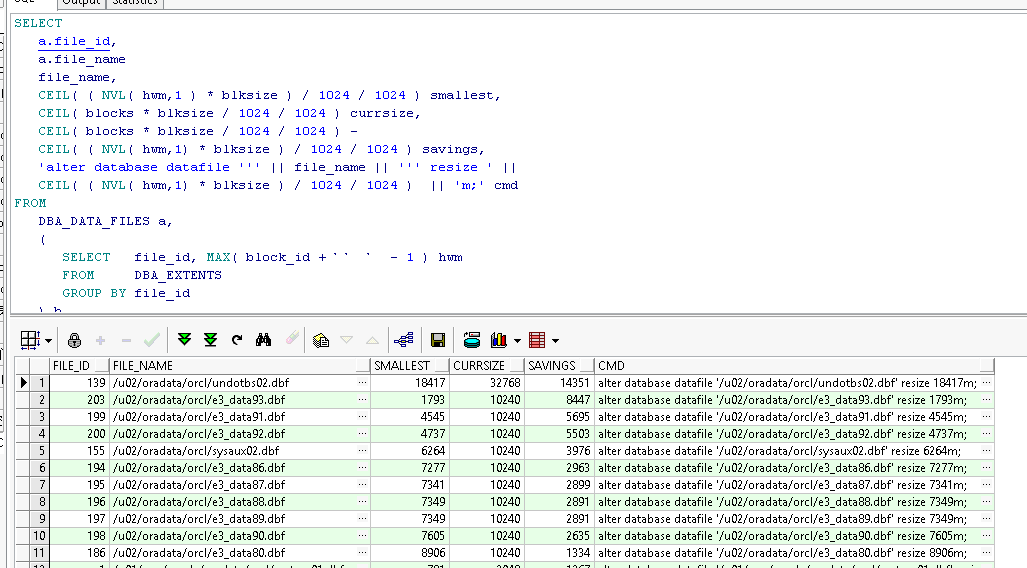Click the small sort box beside SMALLEST

coord(441,366)
